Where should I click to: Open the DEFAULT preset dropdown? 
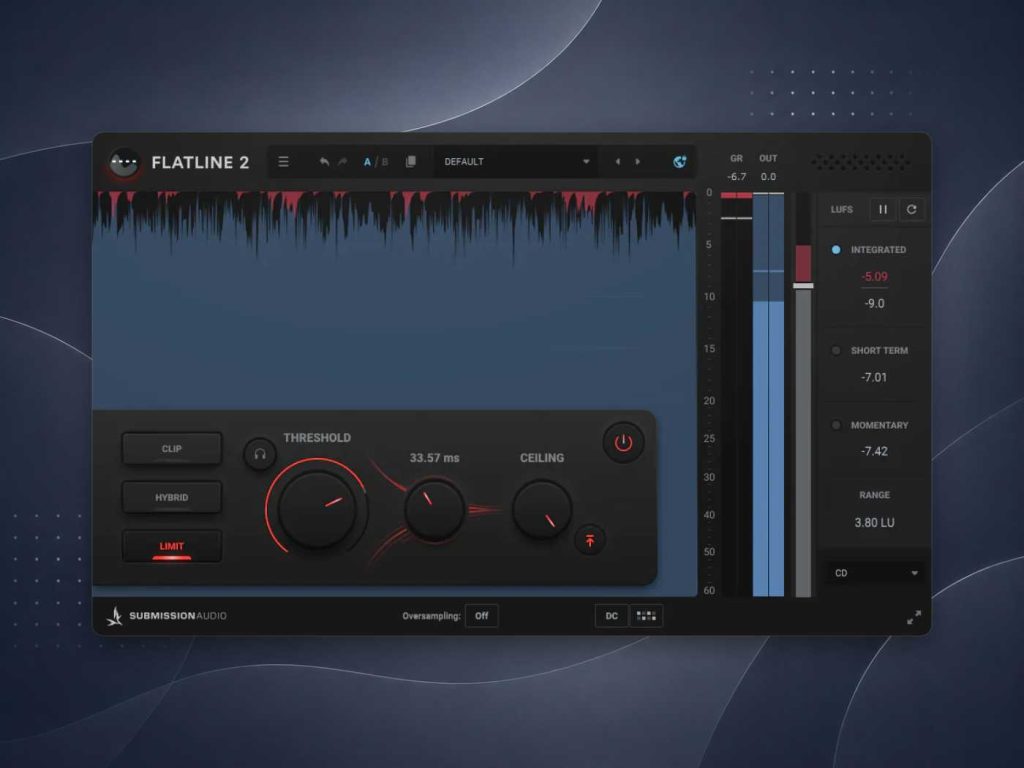click(x=517, y=161)
